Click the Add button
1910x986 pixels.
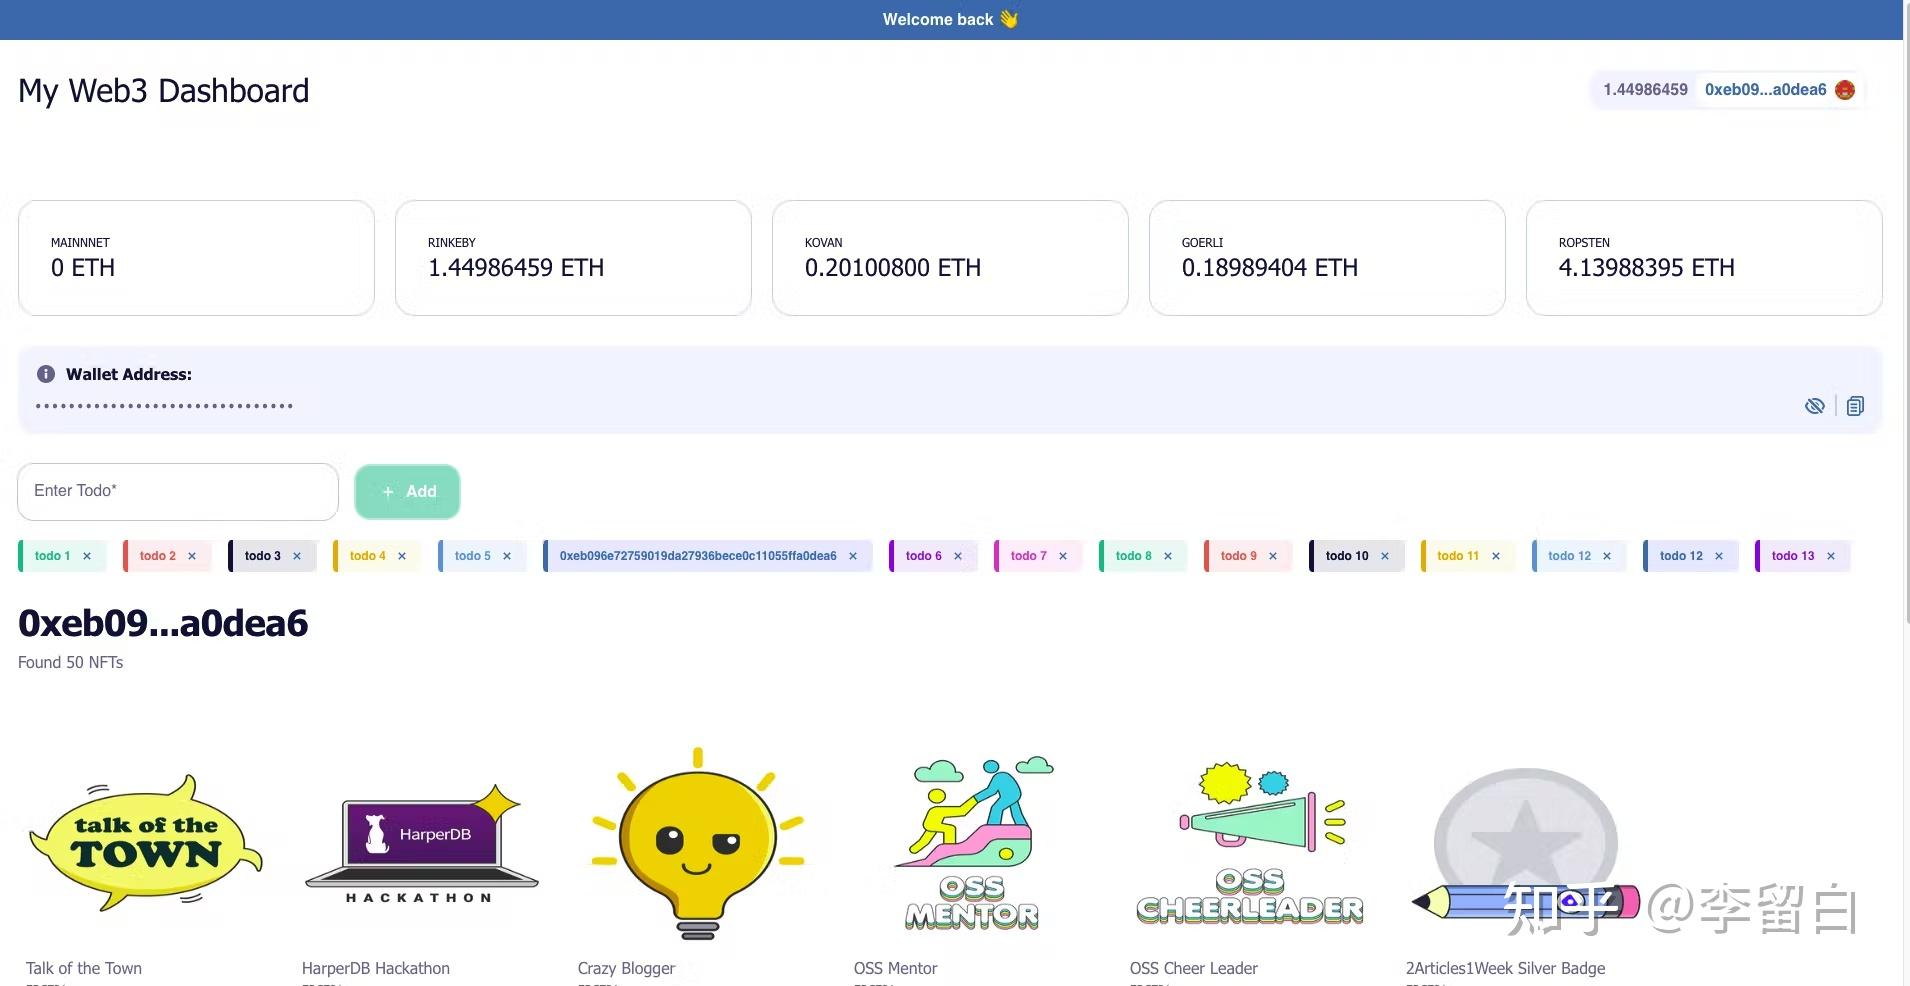point(407,491)
